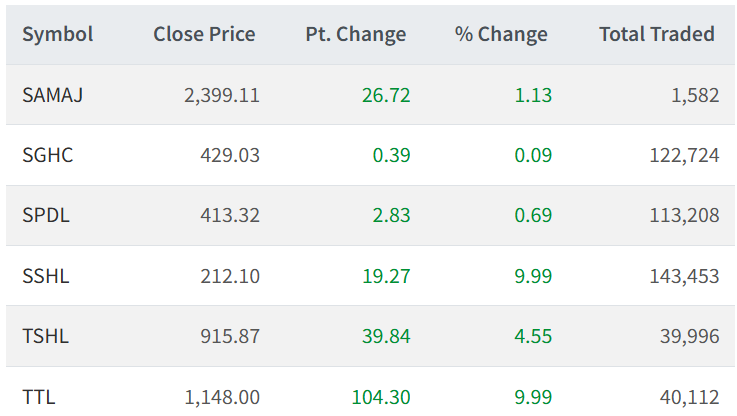Click TSHL close price 915.87
Image resolution: width=737 pixels, height=416 pixels.
[x=230, y=336]
